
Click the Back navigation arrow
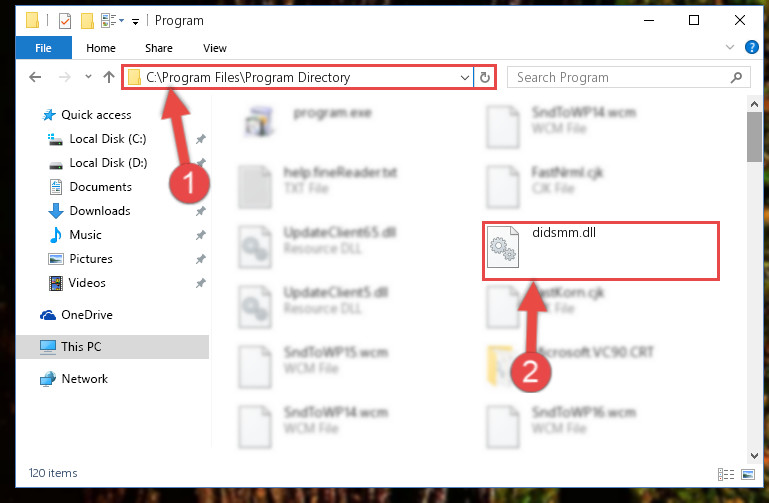35,77
